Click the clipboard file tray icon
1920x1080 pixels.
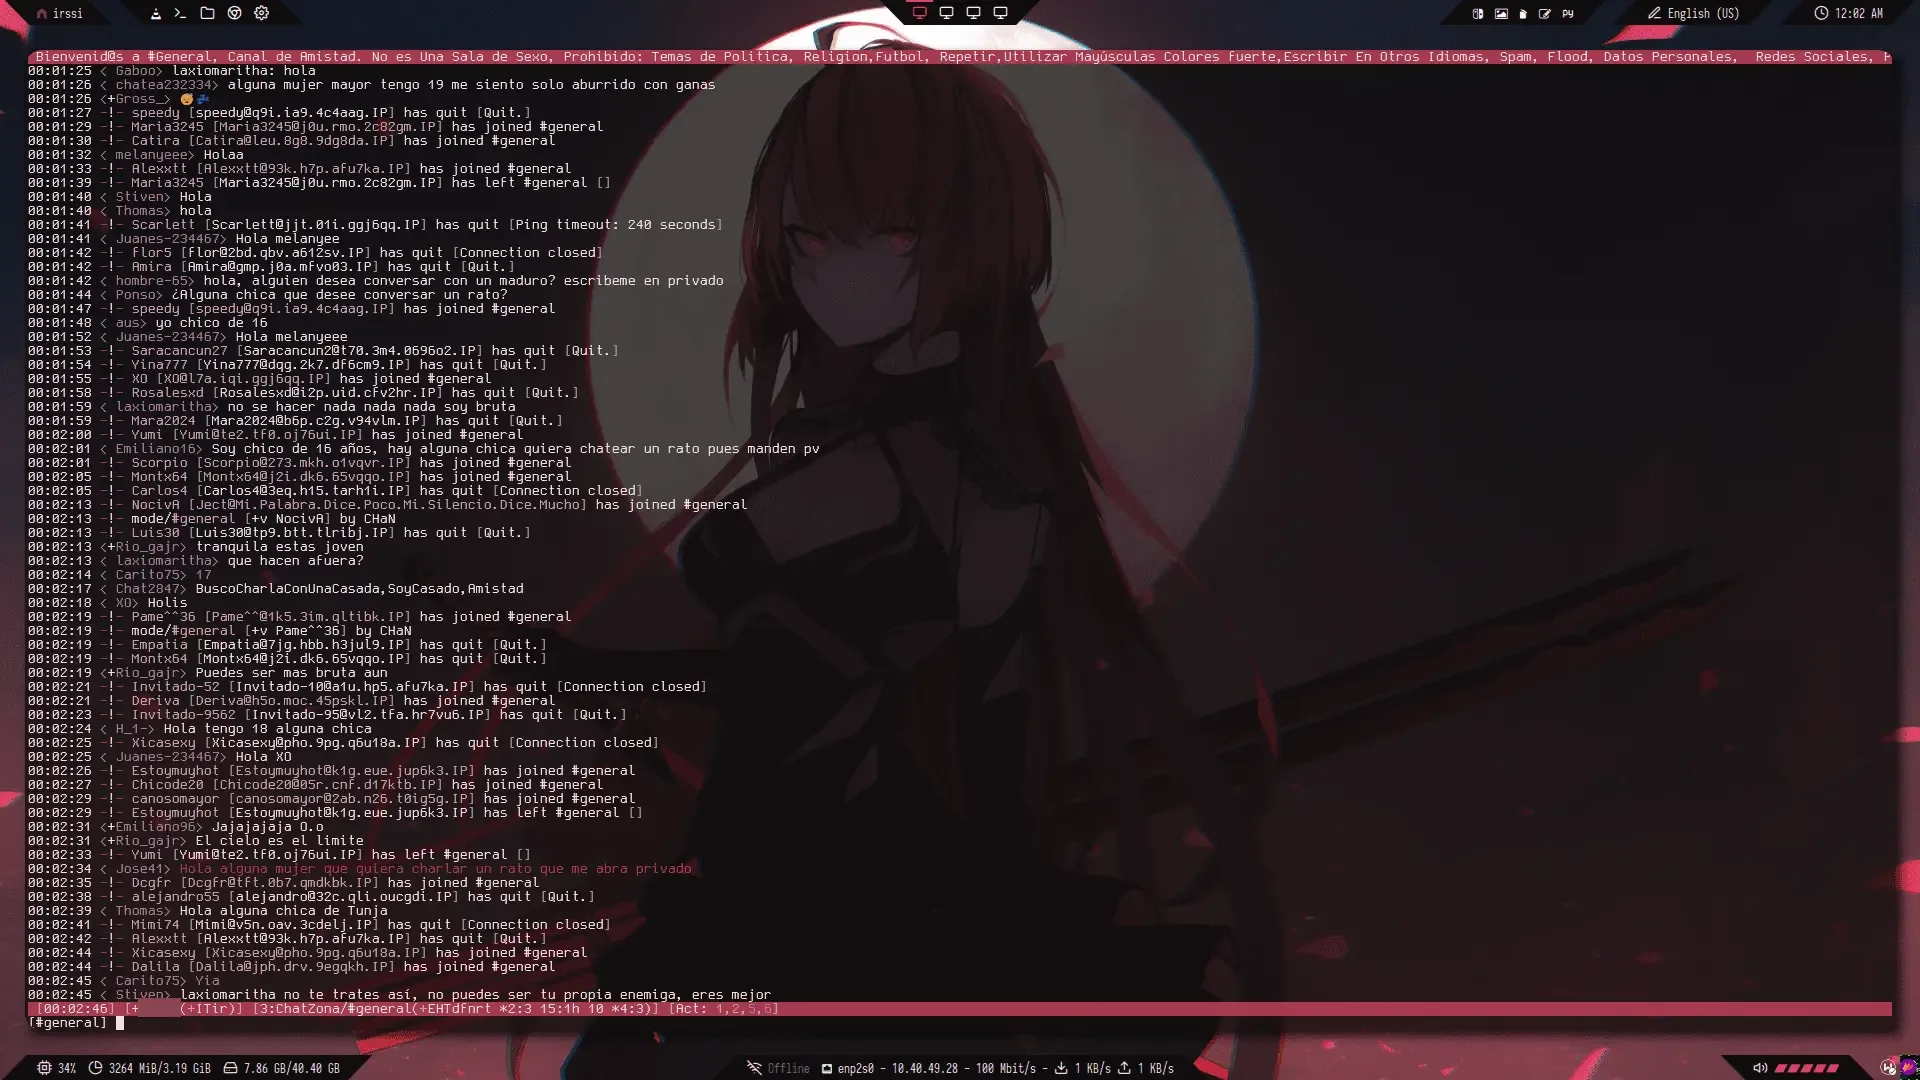pyautogui.click(x=1523, y=14)
